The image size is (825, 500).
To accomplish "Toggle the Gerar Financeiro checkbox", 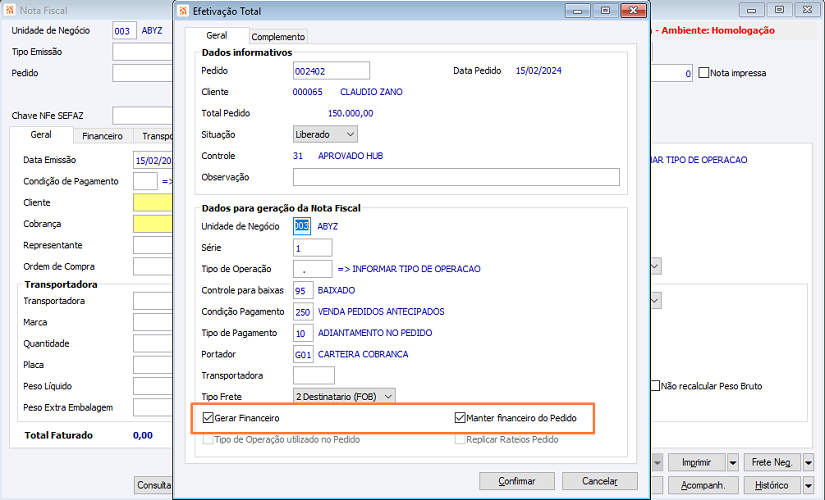I will click(208, 418).
